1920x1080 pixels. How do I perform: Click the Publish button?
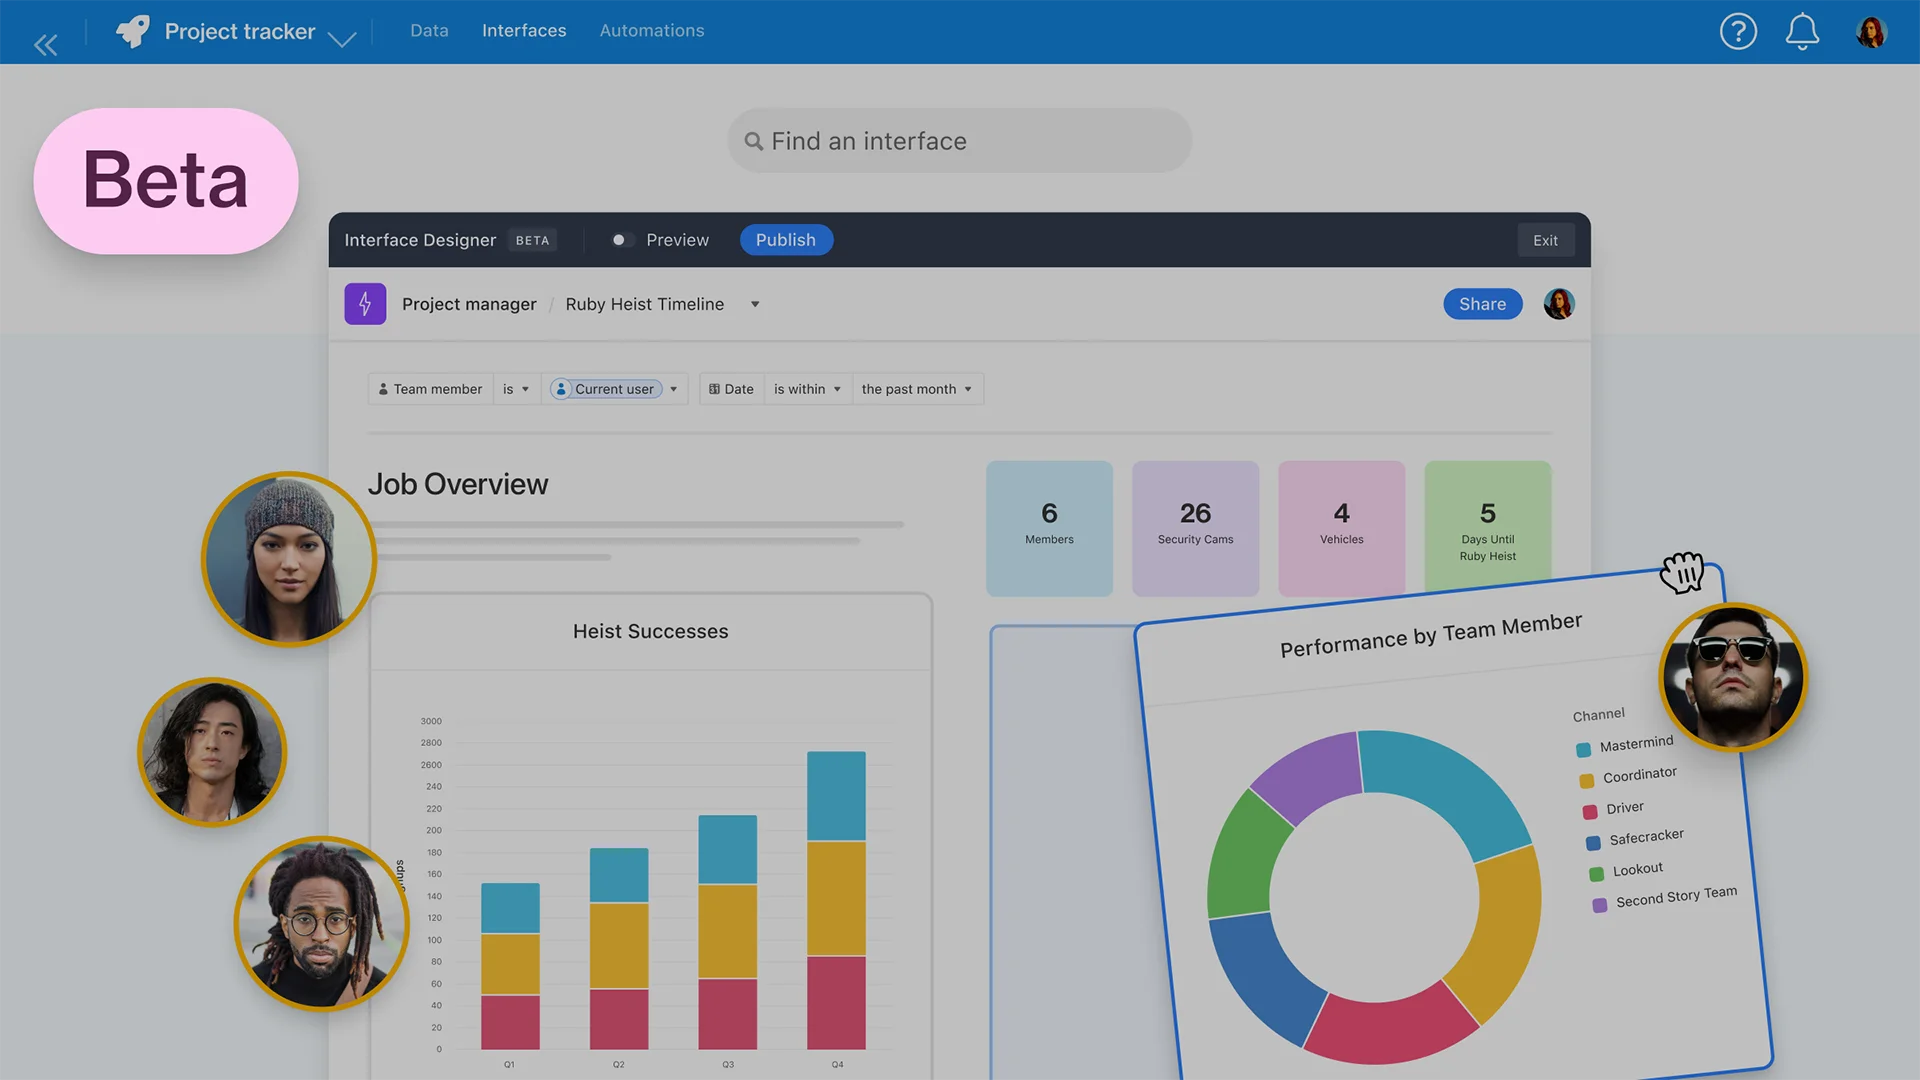(786, 240)
